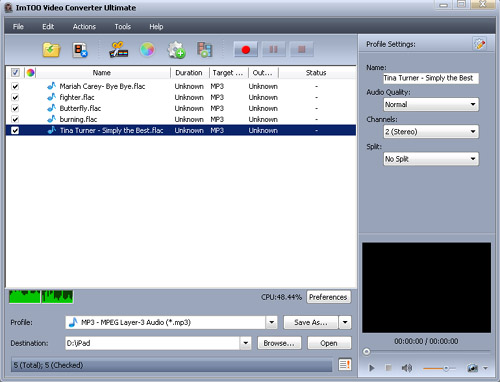Click the Target column header
The image size is (500, 382).
point(228,73)
